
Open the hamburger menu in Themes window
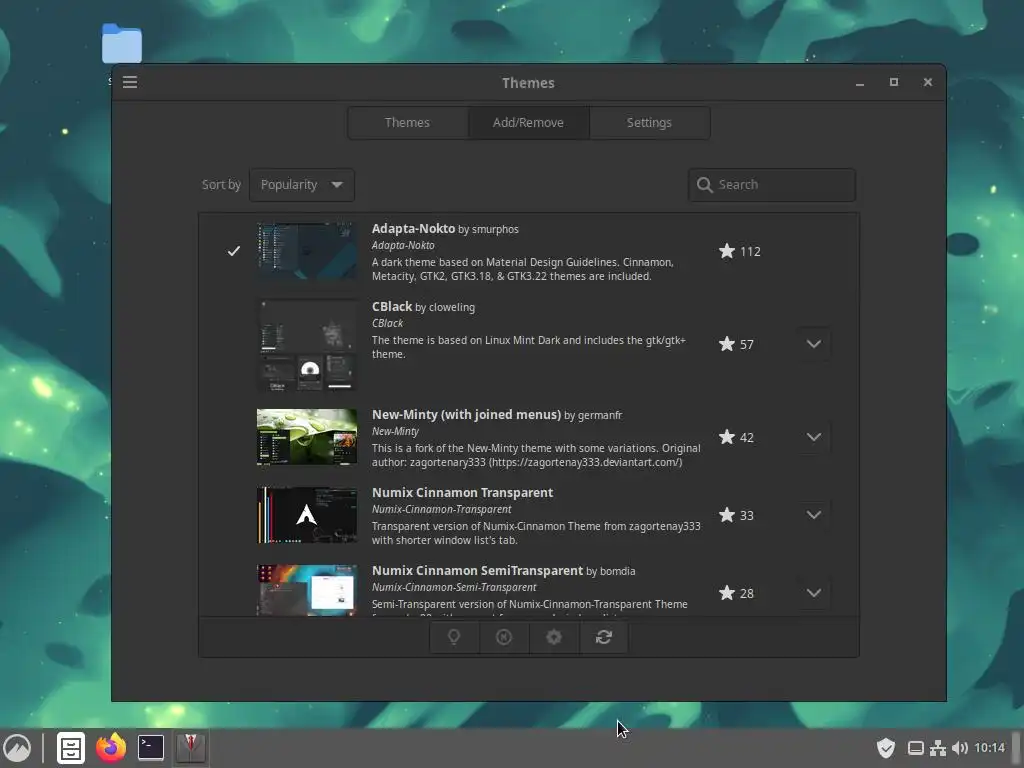coord(130,82)
